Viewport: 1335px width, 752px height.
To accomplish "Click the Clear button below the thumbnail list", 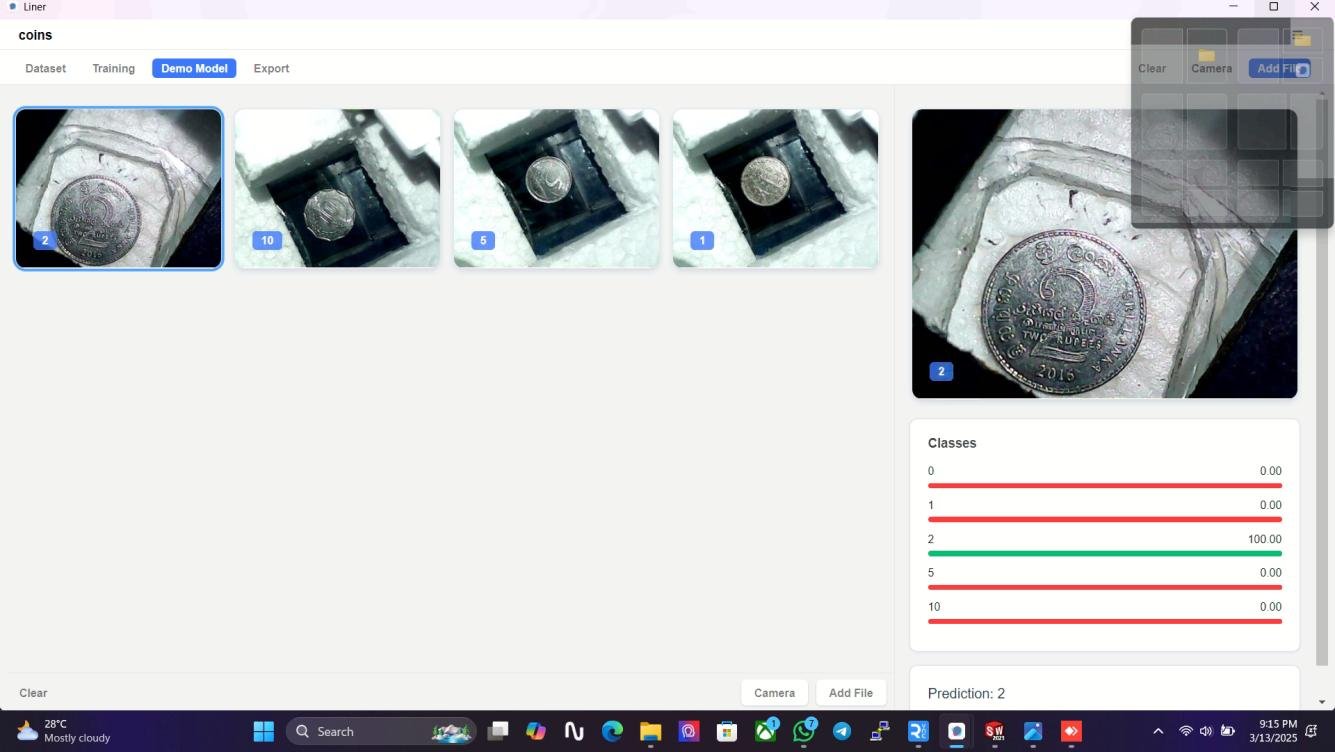I will (33, 693).
